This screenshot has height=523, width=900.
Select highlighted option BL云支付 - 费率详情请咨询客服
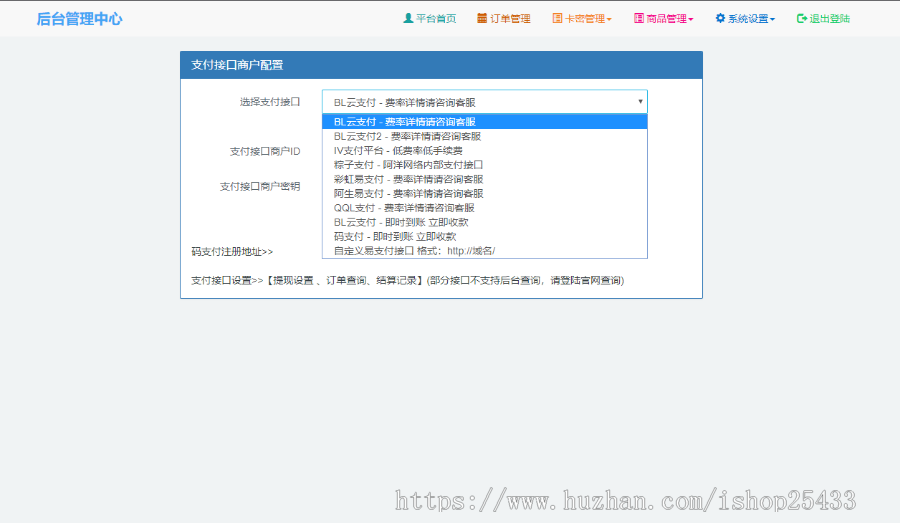click(x=484, y=122)
